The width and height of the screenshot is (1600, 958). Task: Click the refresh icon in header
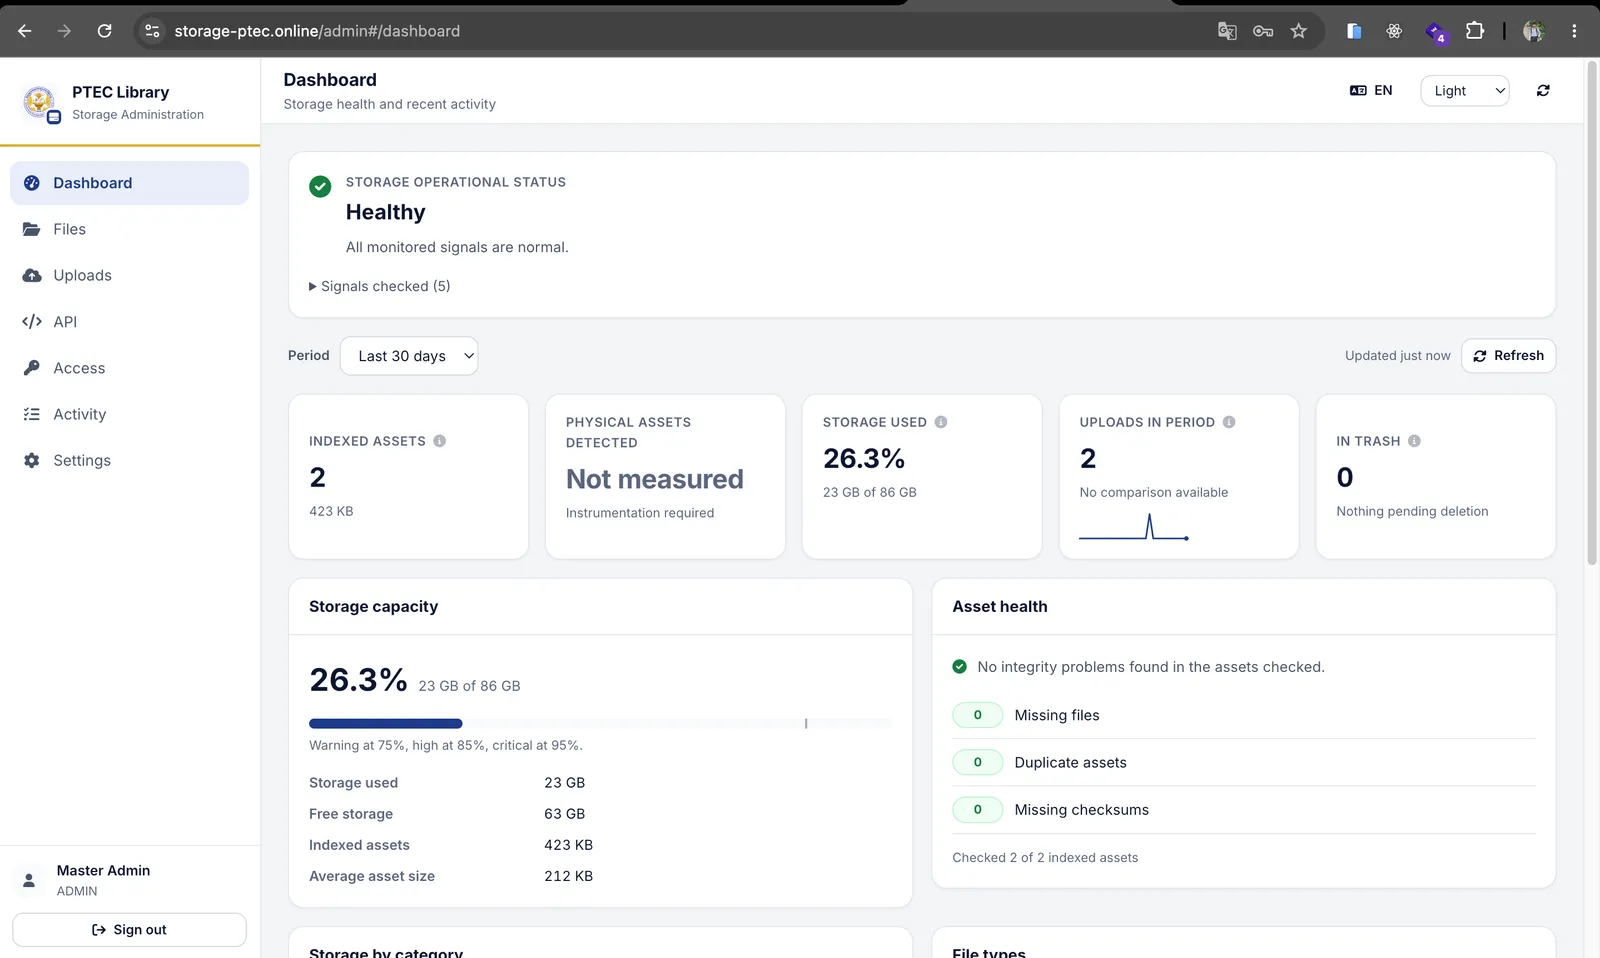click(x=1543, y=90)
